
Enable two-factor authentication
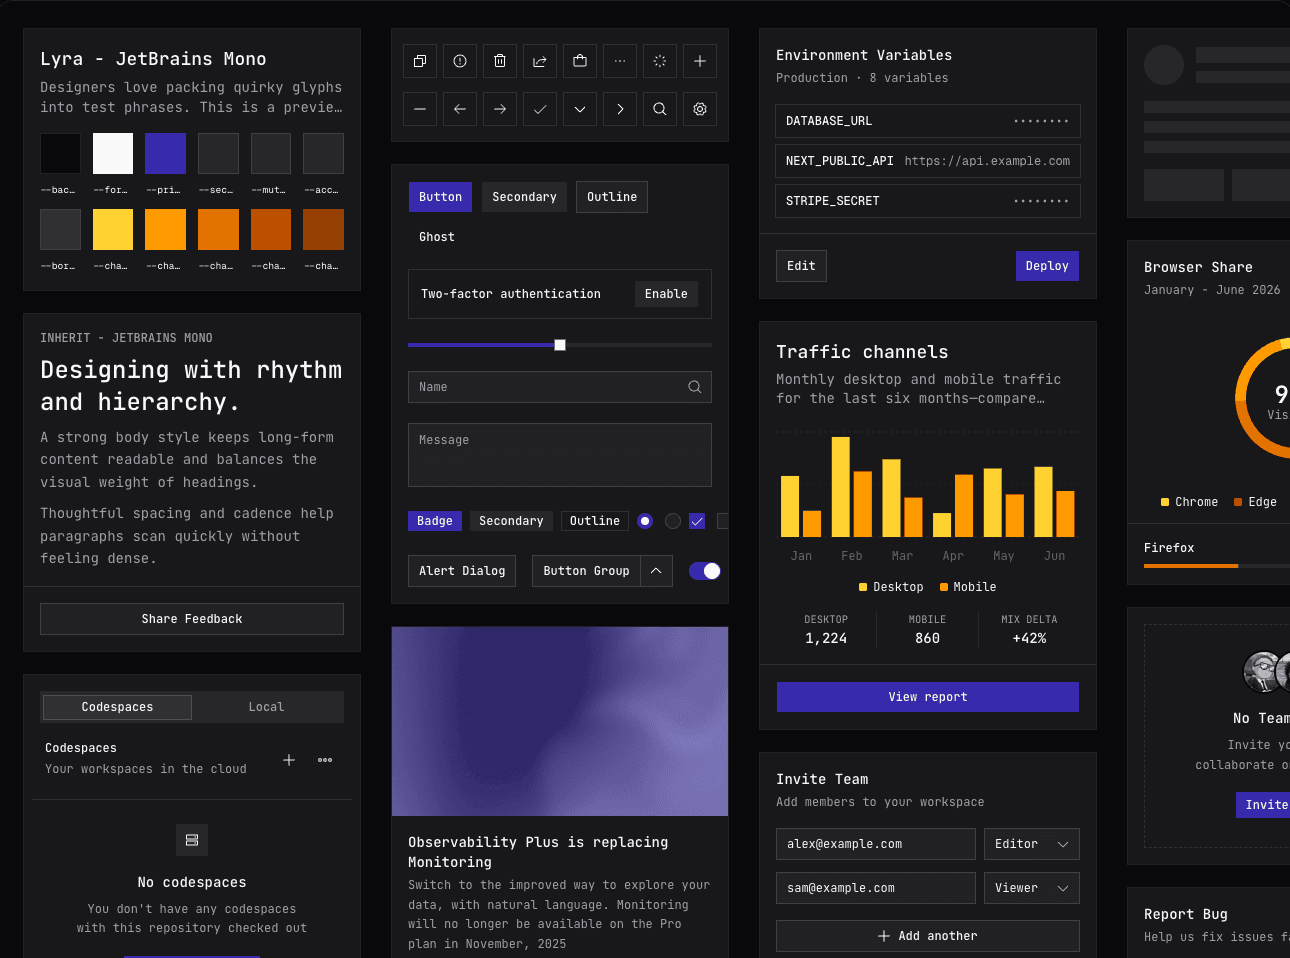click(666, 294)
